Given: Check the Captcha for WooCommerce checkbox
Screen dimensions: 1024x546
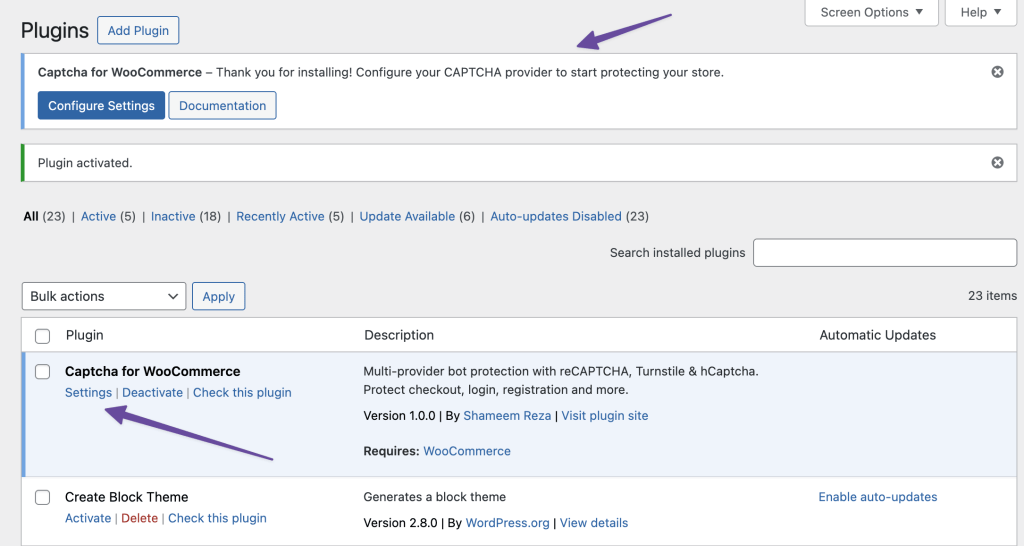Looking at the screenshot, I should tap(42, 372).
